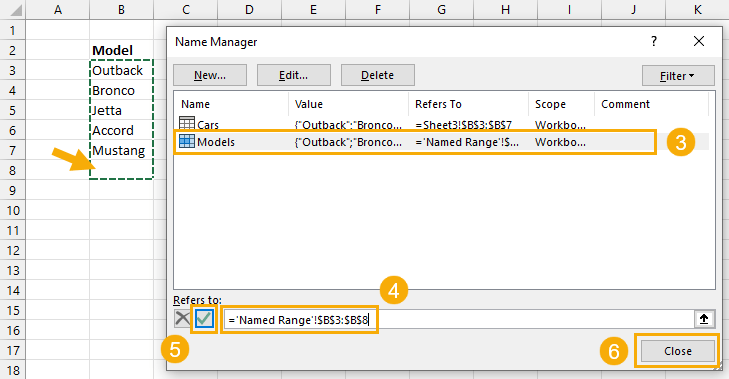
Task: Select column E header
Action: tap(313, 10)
